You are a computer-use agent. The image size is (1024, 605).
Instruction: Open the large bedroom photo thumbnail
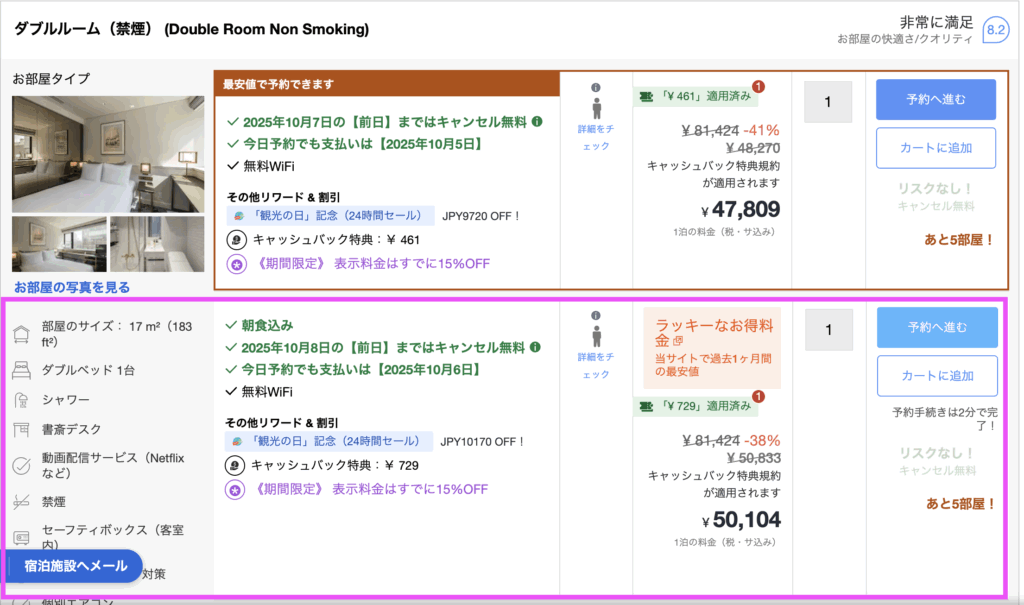coord(107,153)
